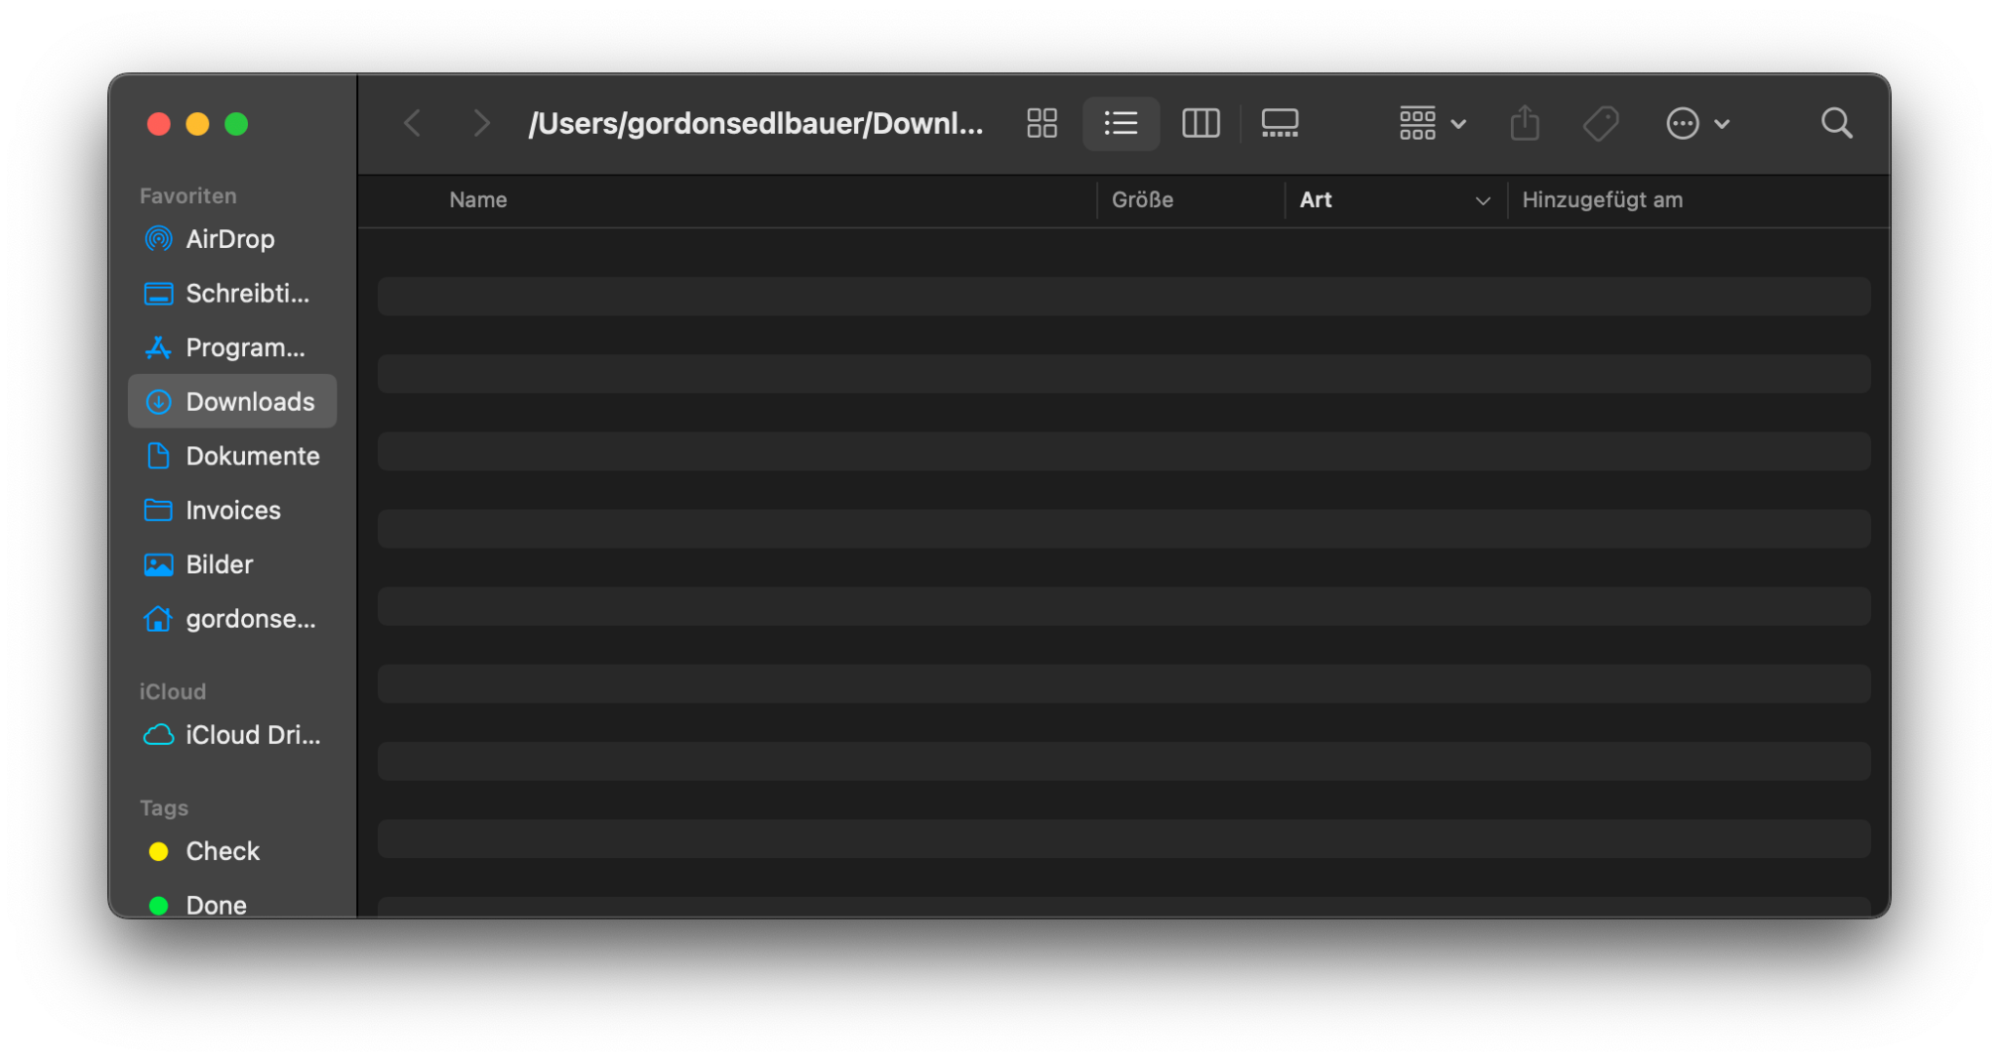
Task: Open the more actions ellipsis menu
Action: pos(1696,123)
